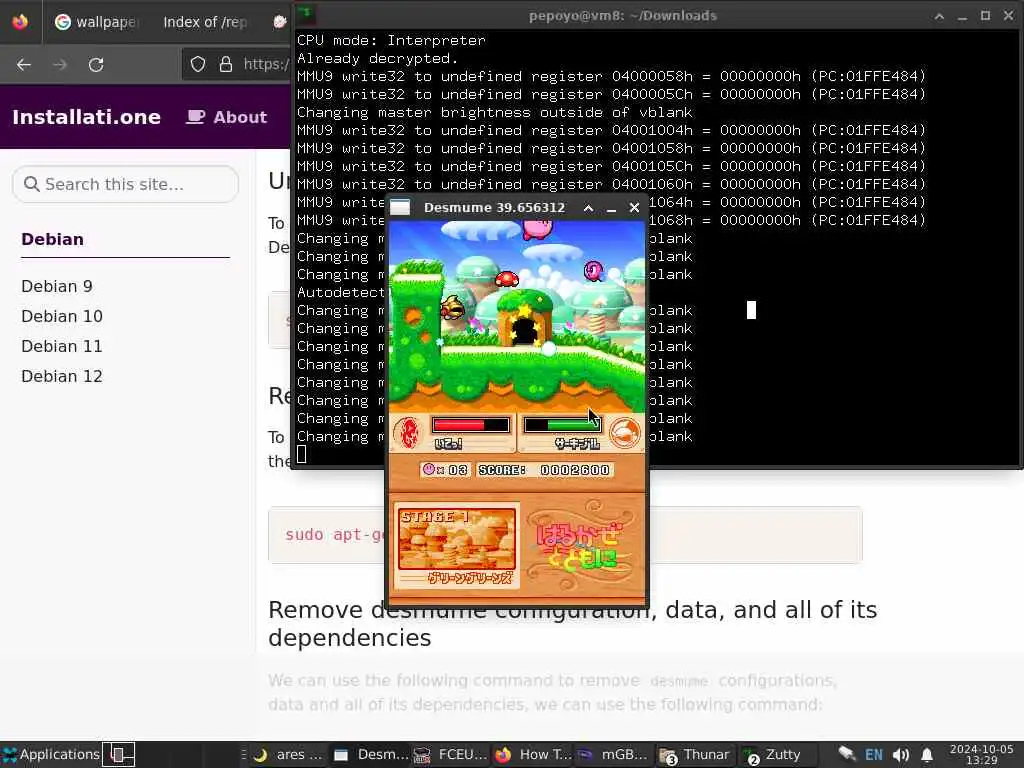Click the Desmume window menu icon
Image resolution: width=1024 pixels, height=768 pixels.
pyautogui.click(x=400, y=208)
